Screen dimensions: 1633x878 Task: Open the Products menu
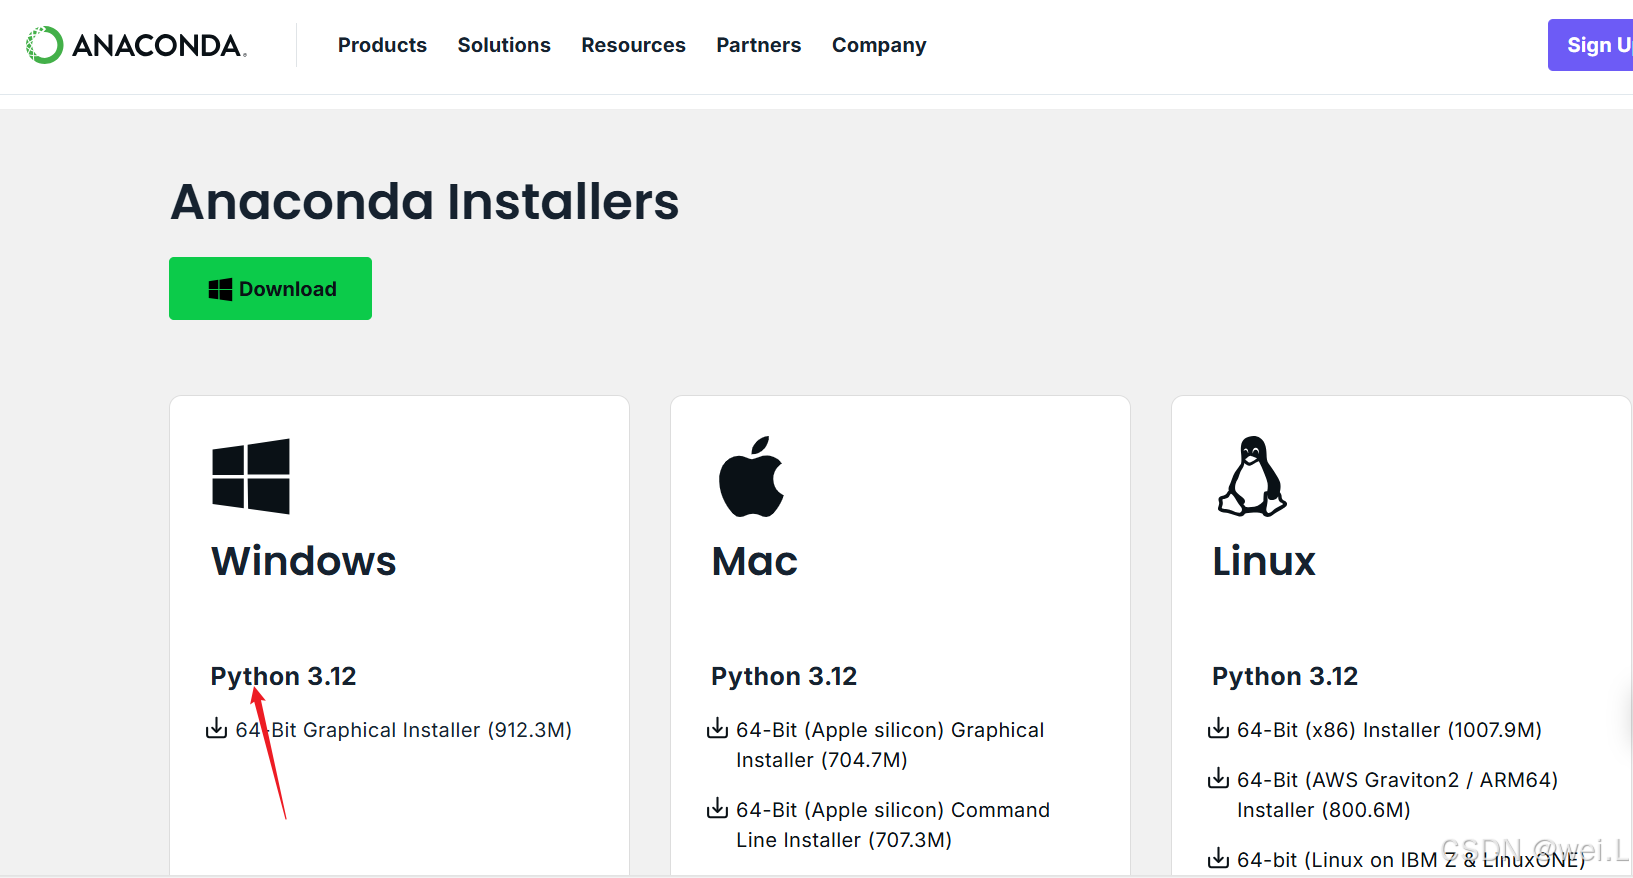382,45
